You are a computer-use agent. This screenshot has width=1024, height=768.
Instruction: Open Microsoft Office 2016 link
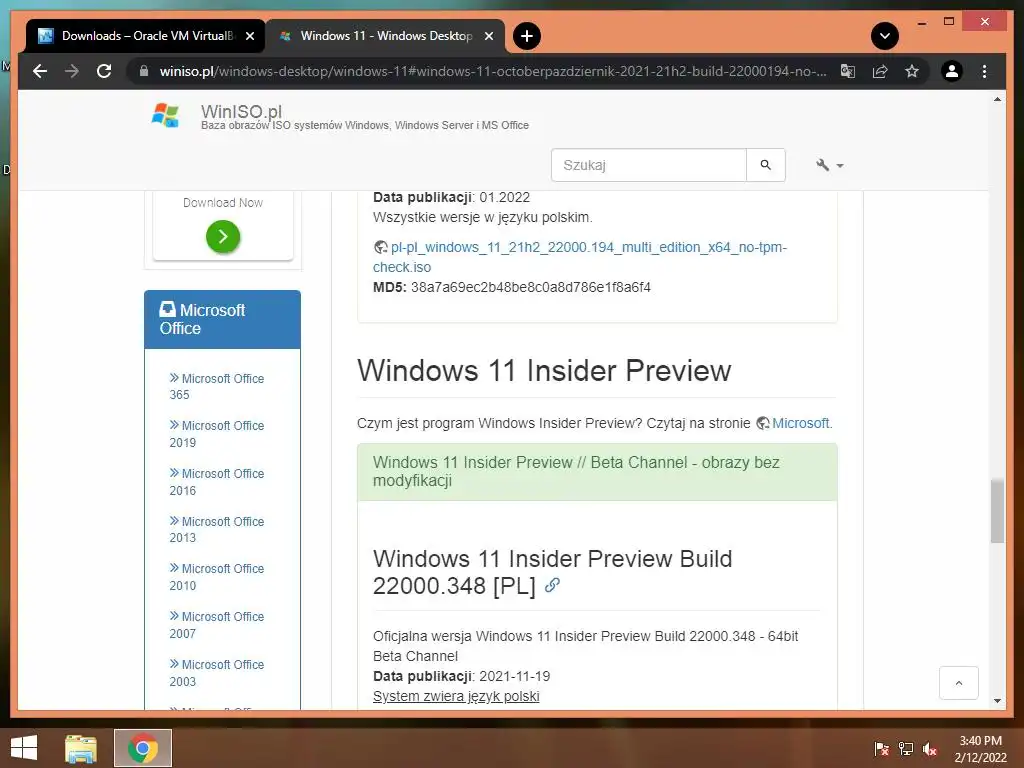(216, 482)
